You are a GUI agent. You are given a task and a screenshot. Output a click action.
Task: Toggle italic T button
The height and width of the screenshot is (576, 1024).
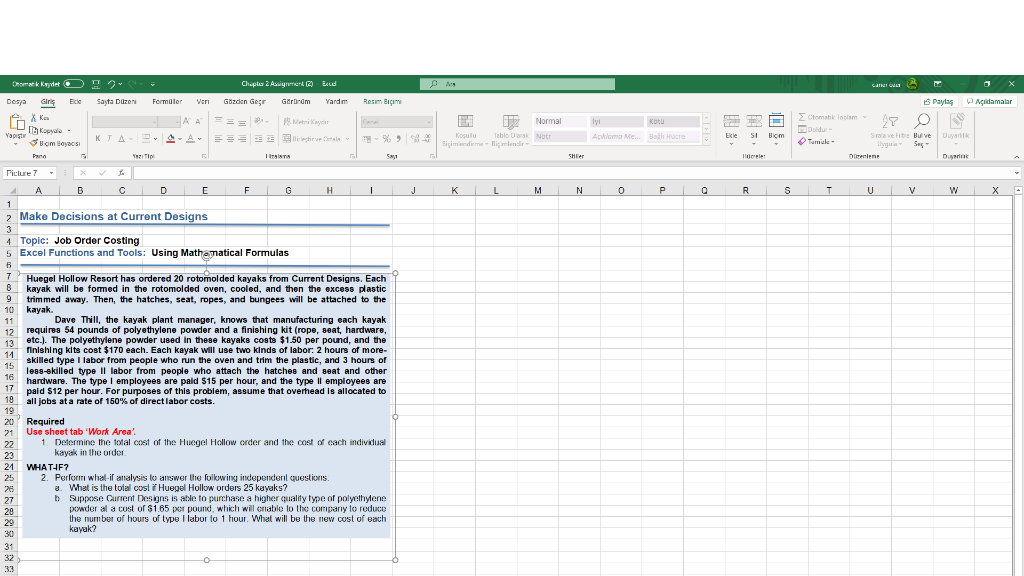[x=109, y=138]
